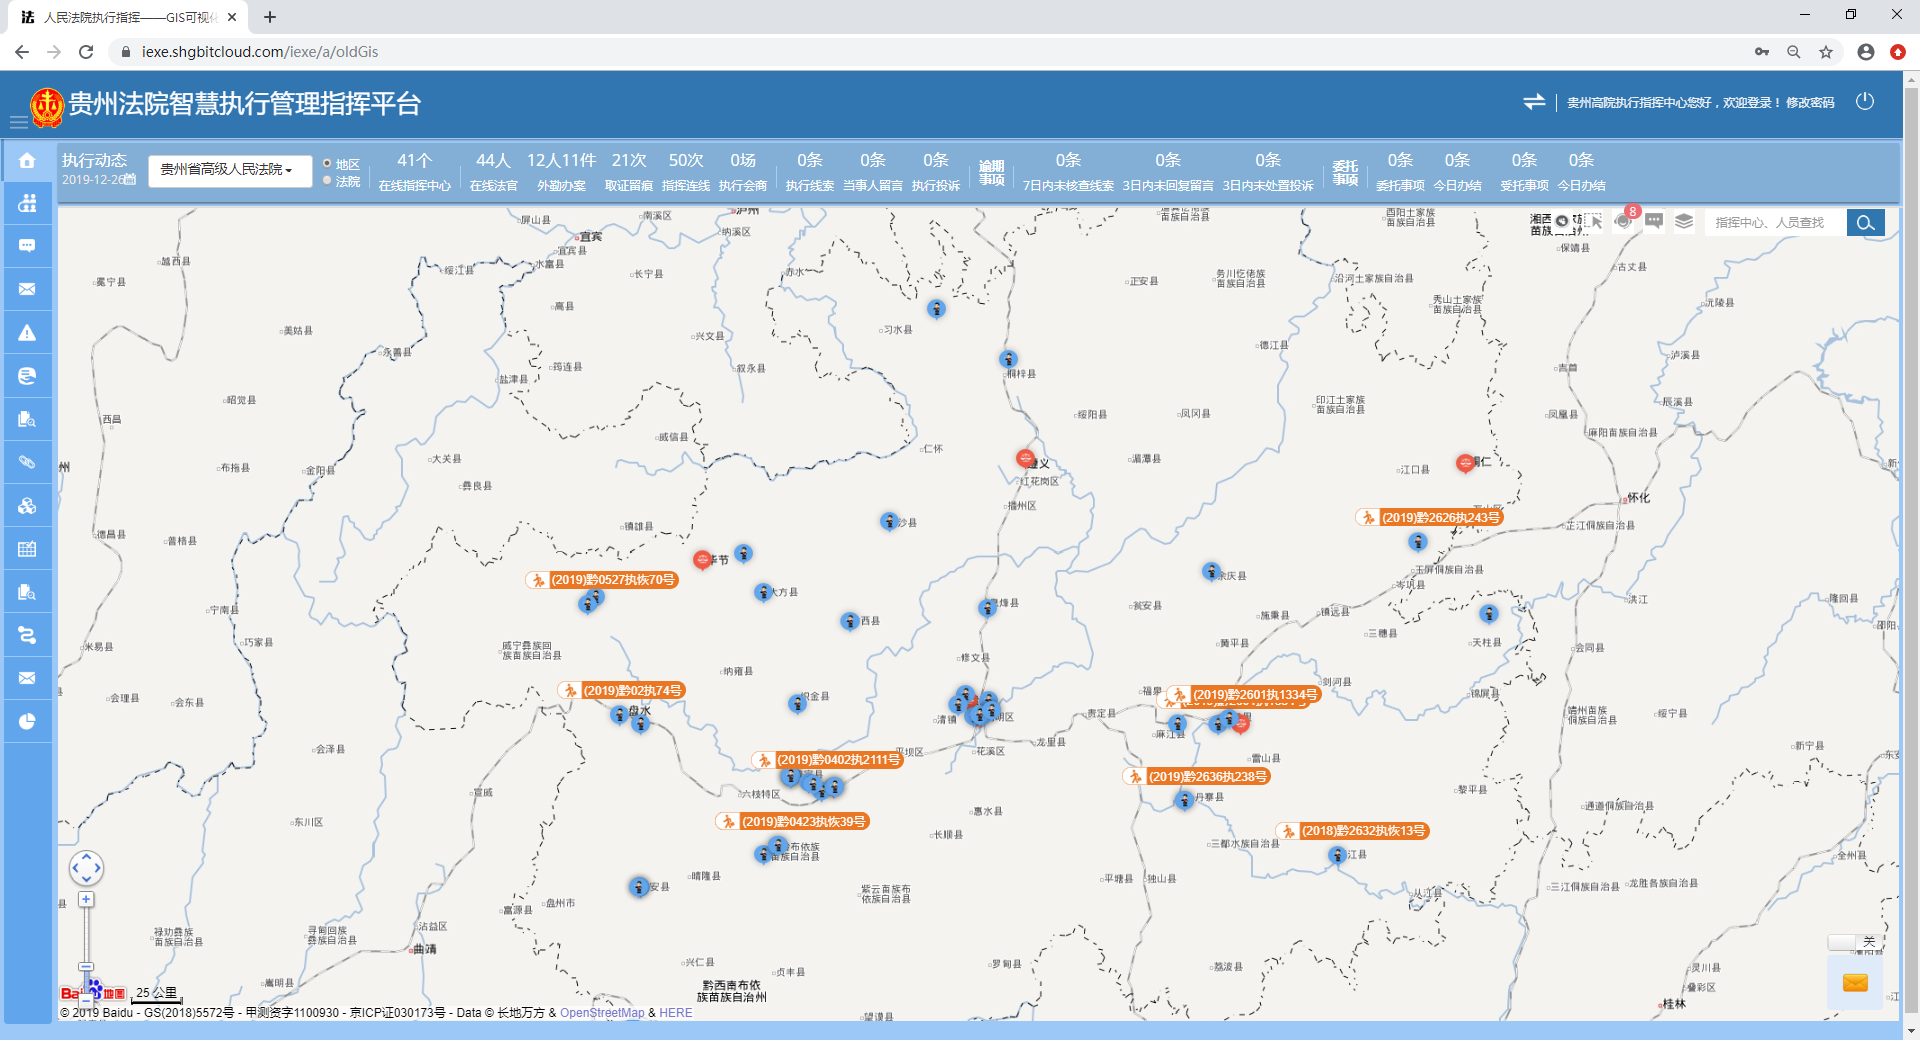Open the warning triangle alerts icon
Image resolution: width=1920 pixels, height=1040 pixels.
(x=27, y=333)
